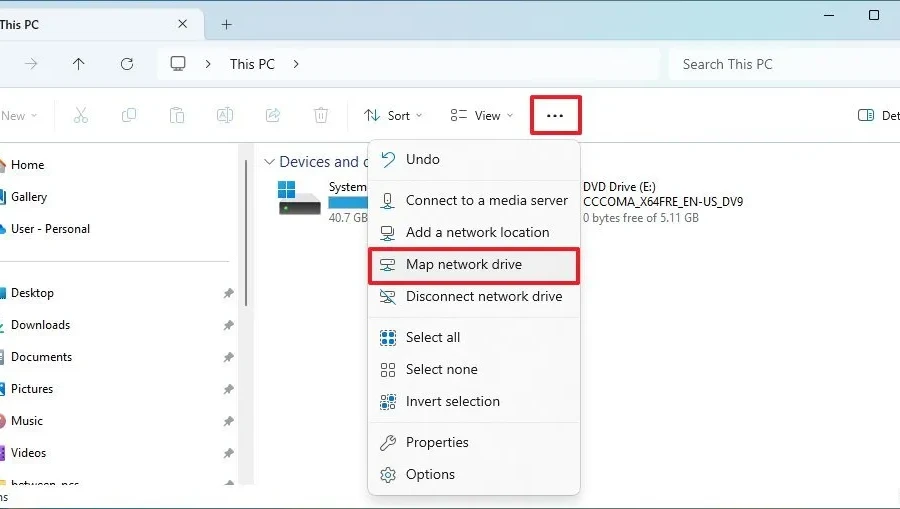Select the System drive icon

click(x=299, y=198)
